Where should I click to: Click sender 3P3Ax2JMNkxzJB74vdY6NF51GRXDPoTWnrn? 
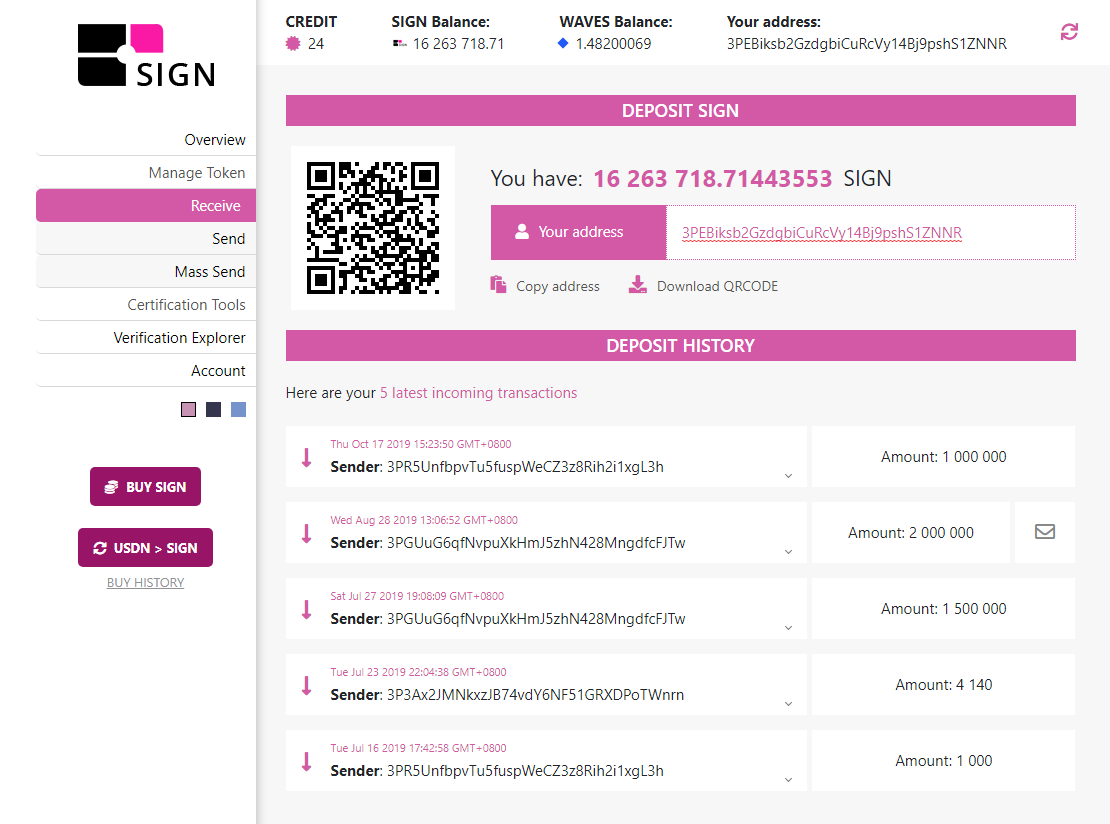535,694
